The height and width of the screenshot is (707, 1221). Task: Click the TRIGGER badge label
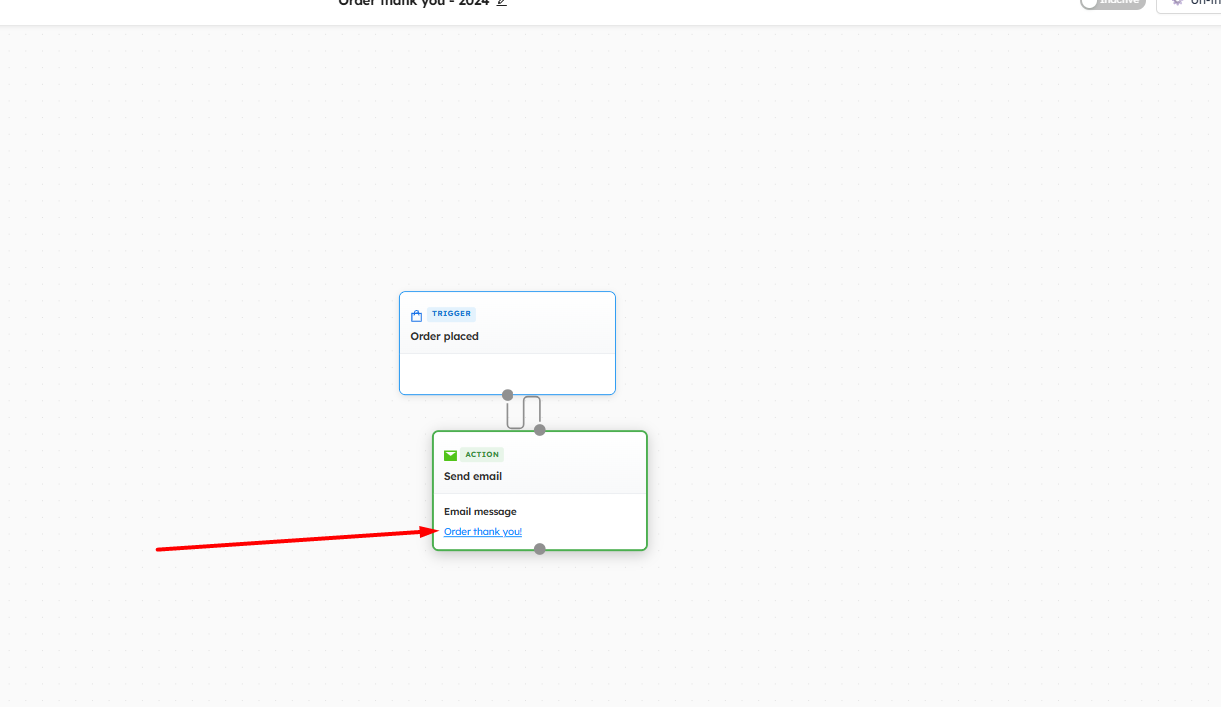pyautogui.click(x=451, y=314)
